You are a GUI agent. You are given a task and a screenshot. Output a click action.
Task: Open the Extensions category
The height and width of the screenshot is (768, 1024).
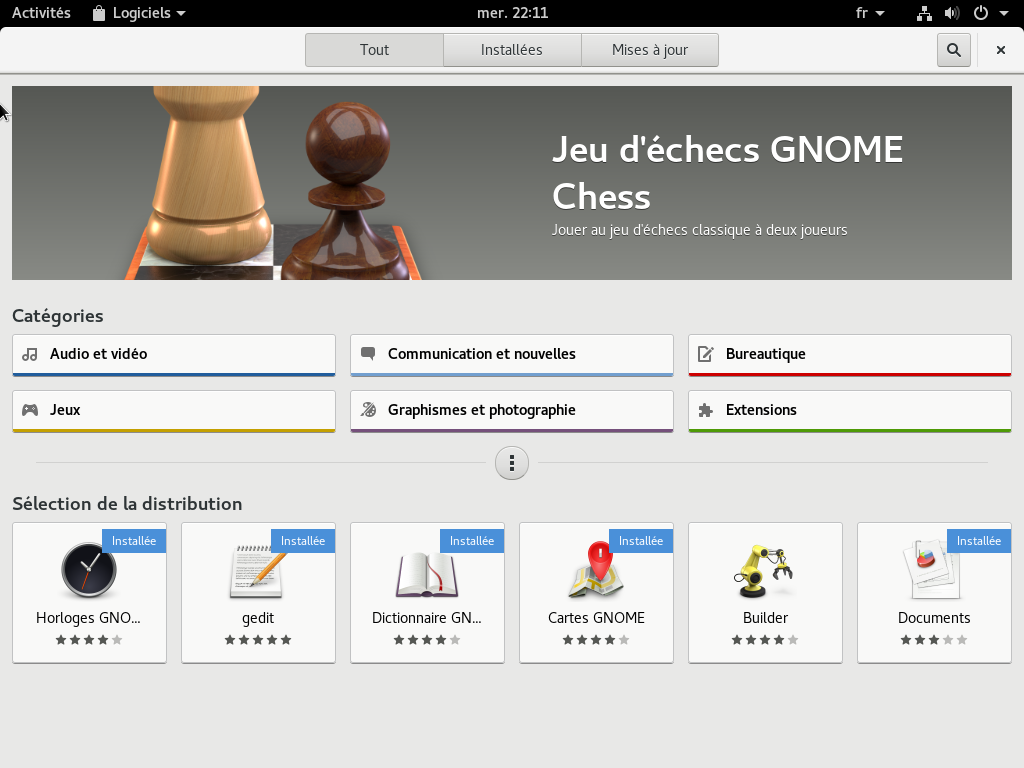[850, 411]
